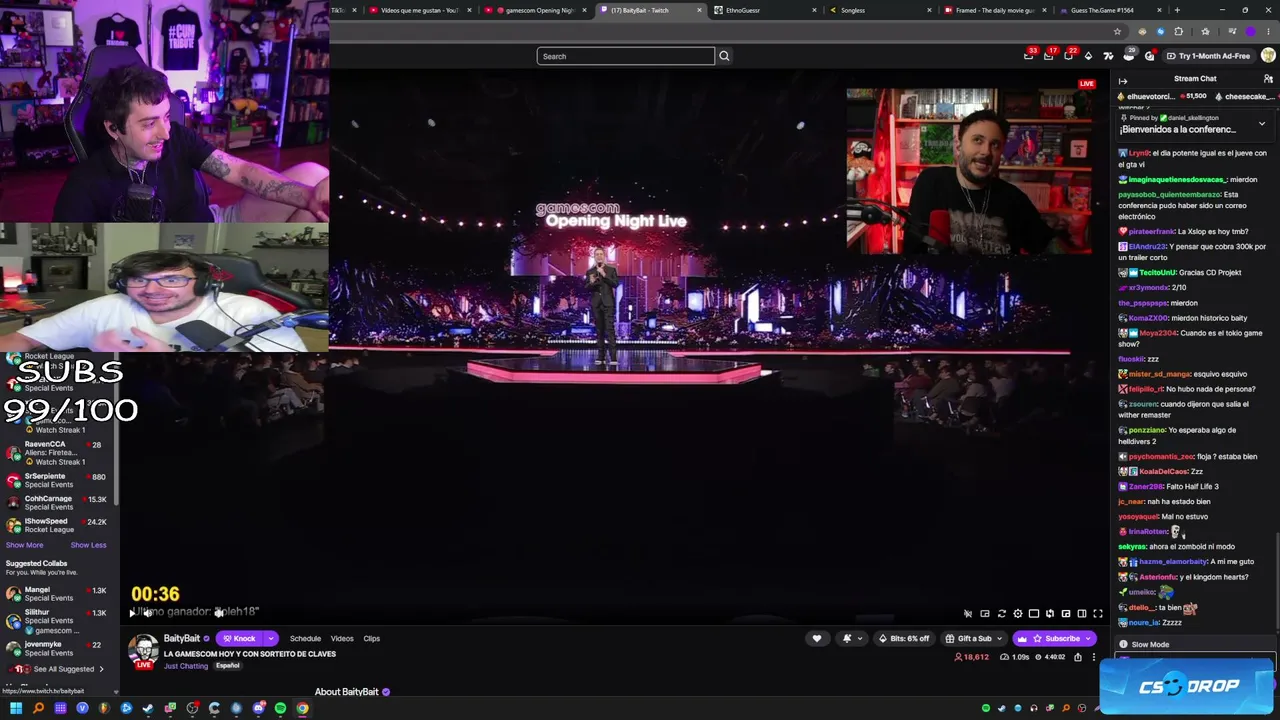Open CohhCarnage's channel in the sidebar
Screen dimensions: 1280x720
point(58,503)
